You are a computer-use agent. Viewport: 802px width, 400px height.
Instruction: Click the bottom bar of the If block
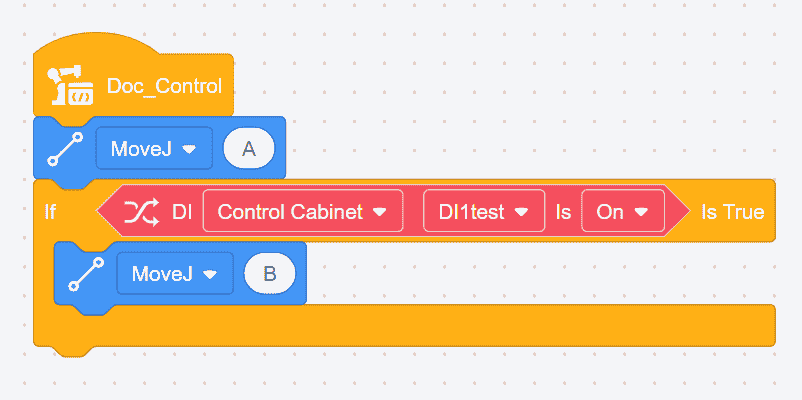pyautogui.click(x=400, y=325)
